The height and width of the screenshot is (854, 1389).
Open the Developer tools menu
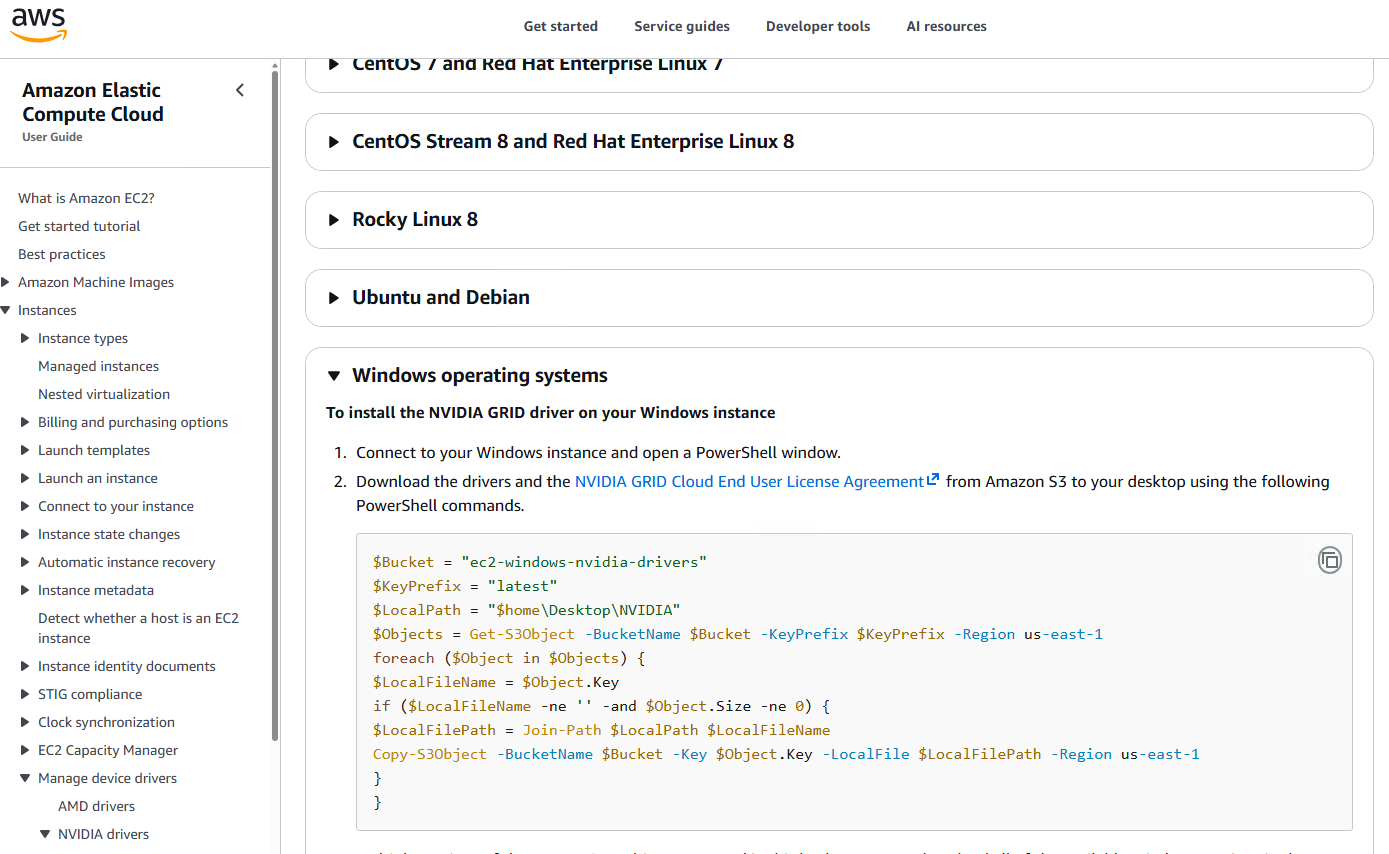(818, 27)
